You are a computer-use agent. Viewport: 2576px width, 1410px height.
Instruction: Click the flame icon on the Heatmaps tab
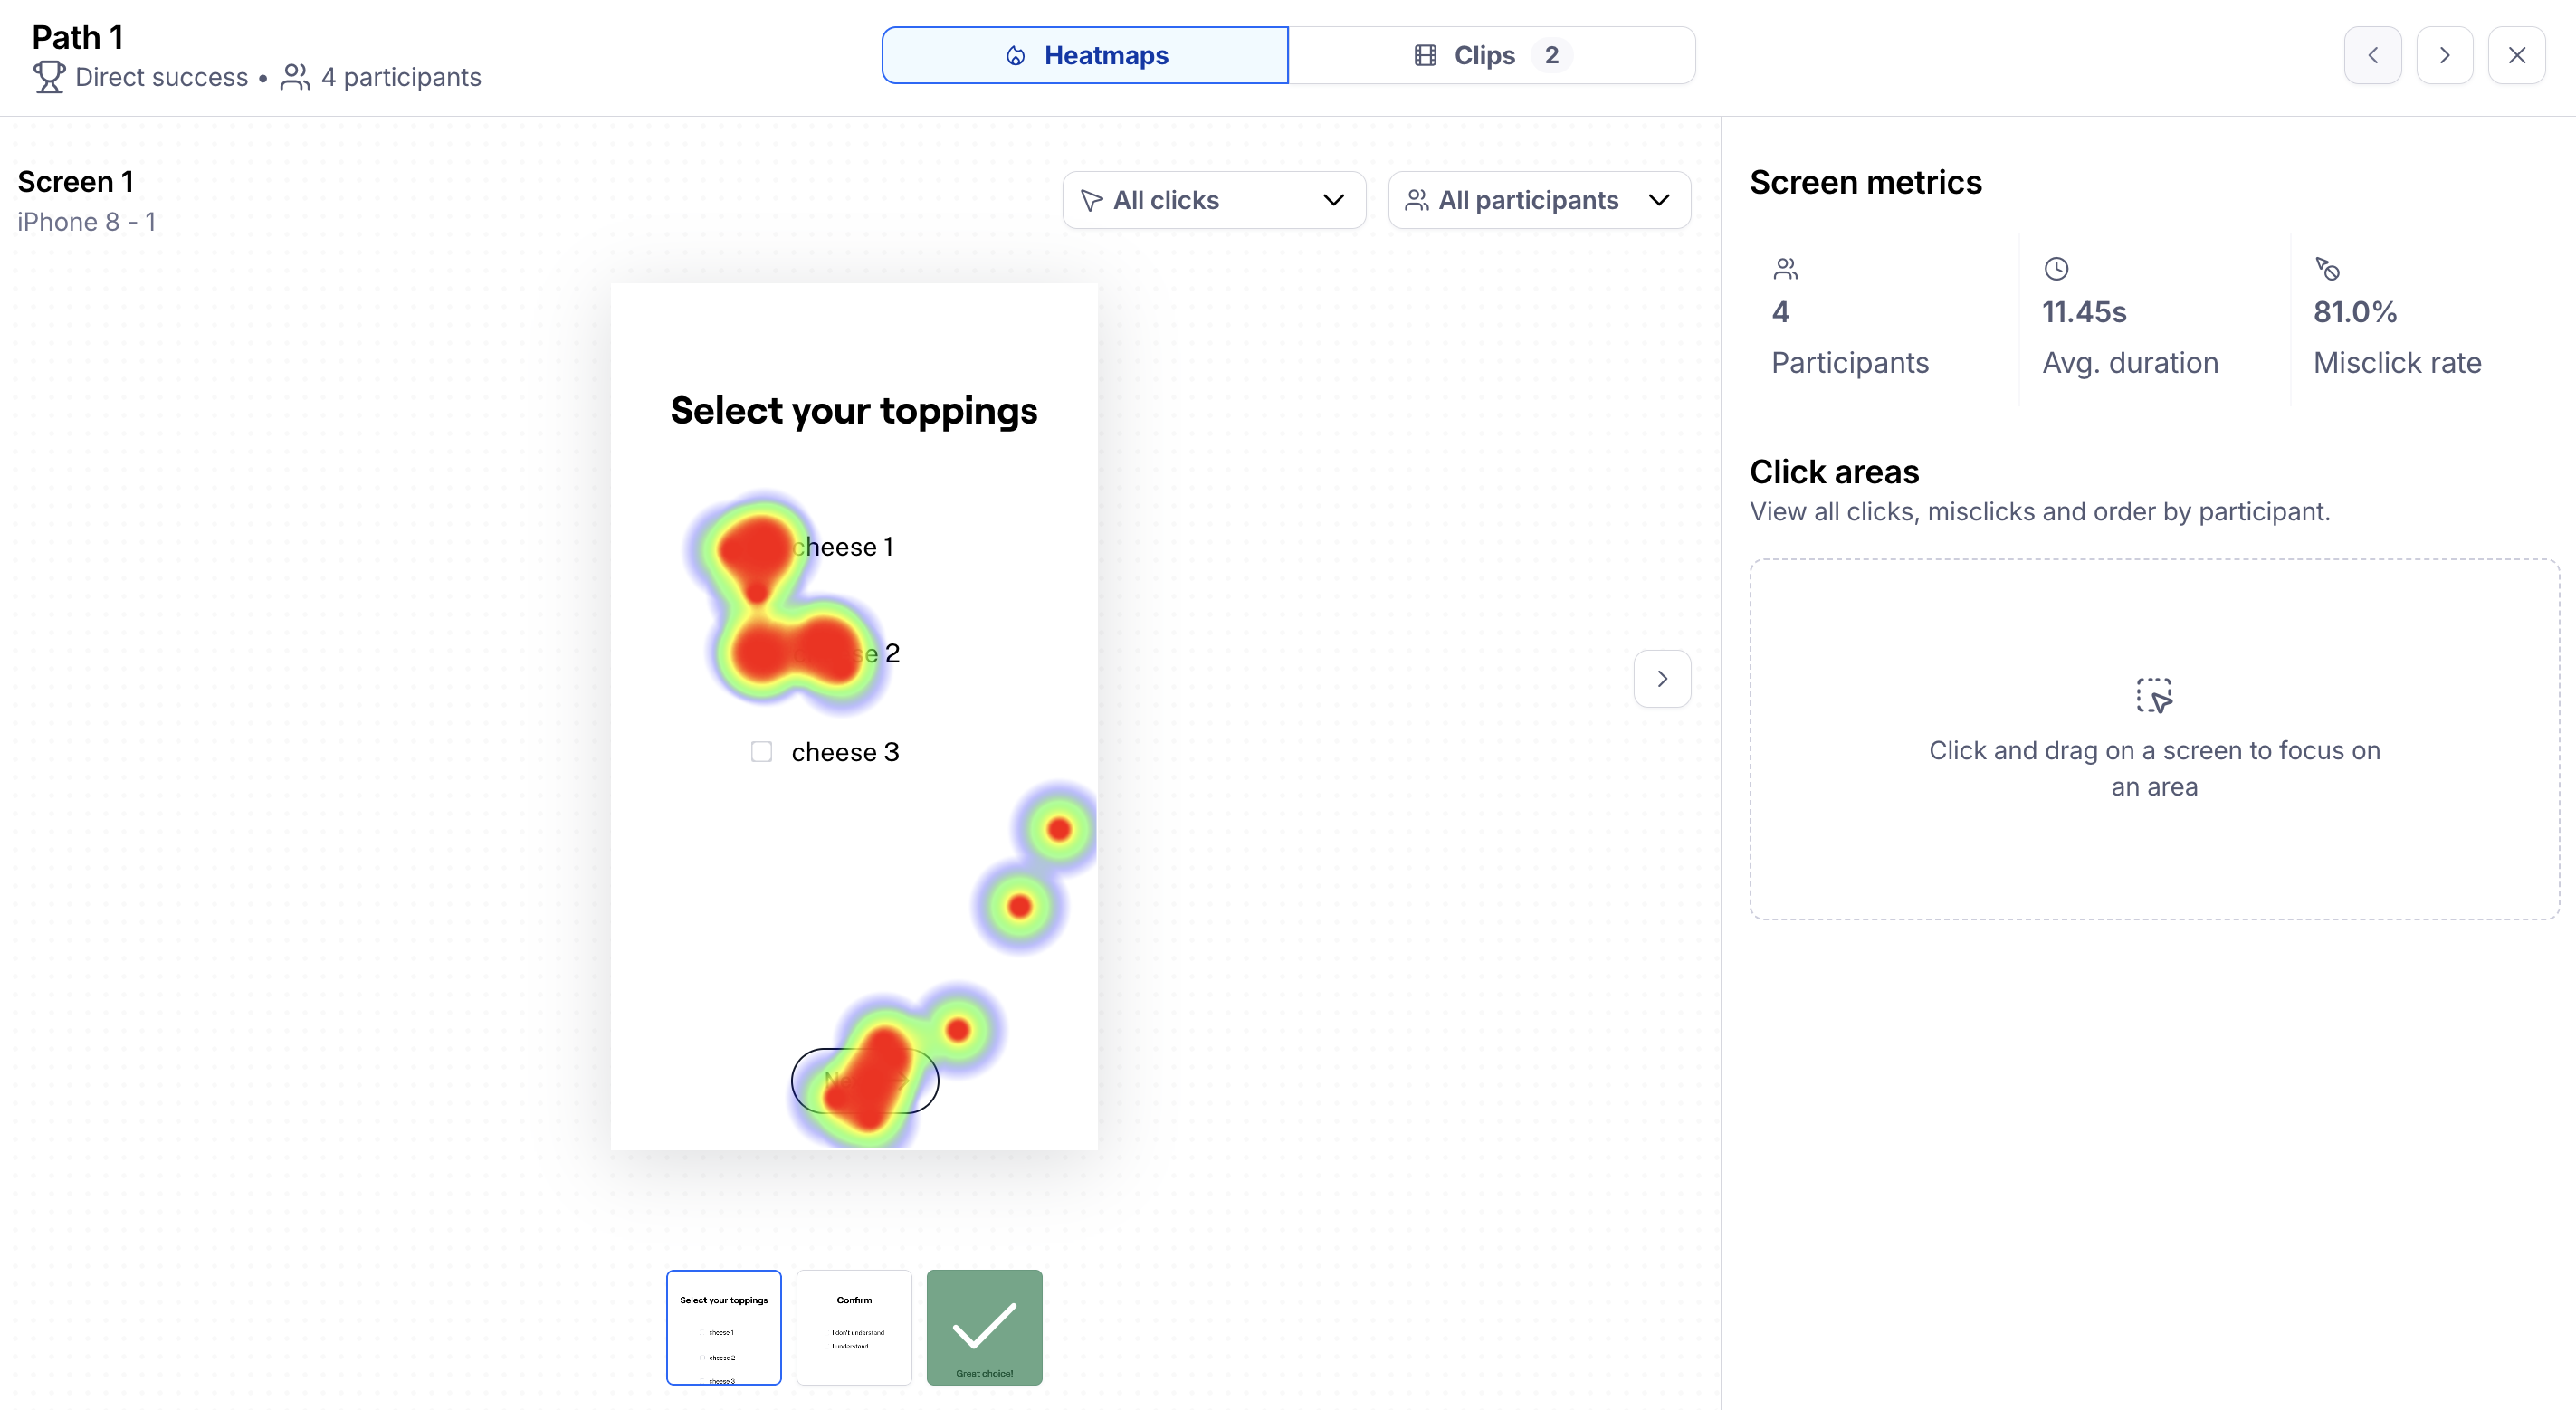point(1015,56)
